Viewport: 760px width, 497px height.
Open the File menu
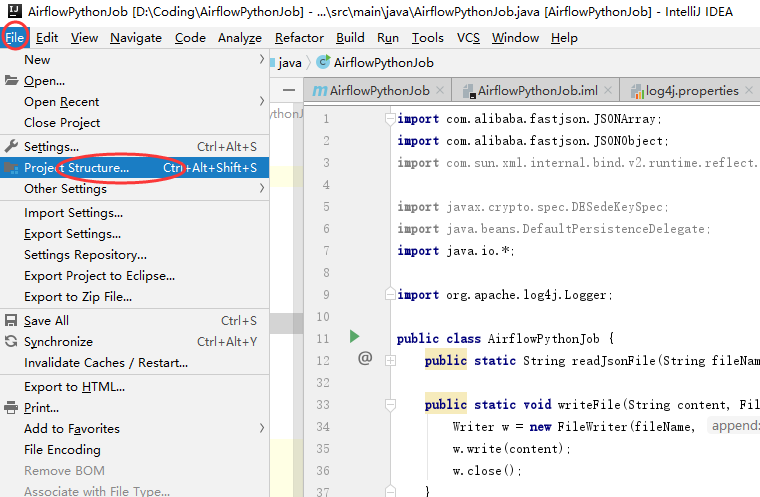15,38
